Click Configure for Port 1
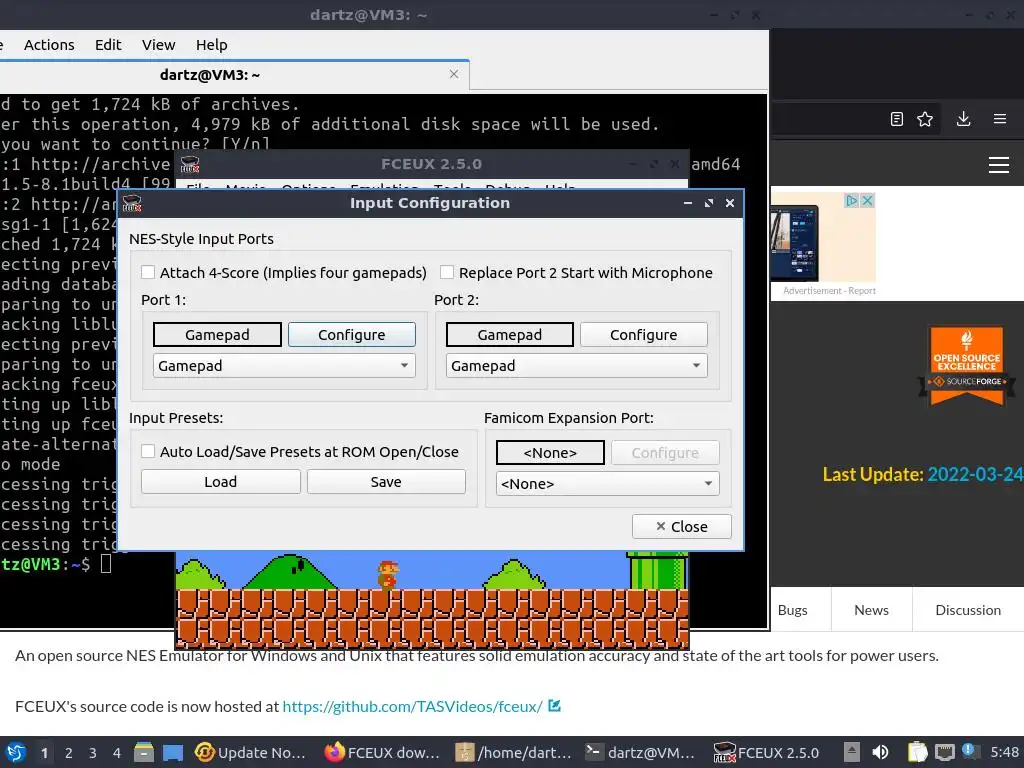Screen dimensions: 1024x768 point(351,334)
